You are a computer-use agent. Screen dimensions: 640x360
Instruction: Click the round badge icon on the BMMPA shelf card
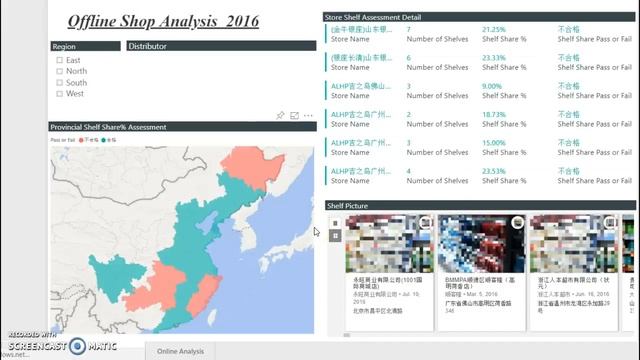tap(518, 222)
